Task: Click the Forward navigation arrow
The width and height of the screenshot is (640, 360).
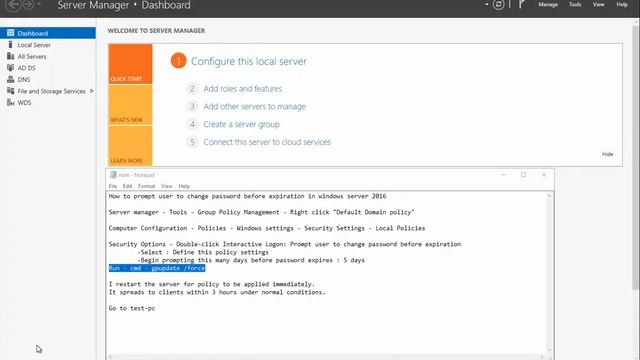Action: tap(28, 5)
